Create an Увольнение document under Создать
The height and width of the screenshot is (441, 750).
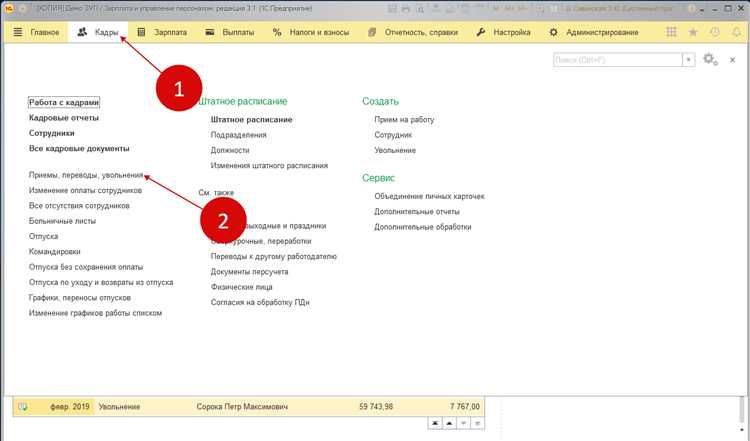395,150
